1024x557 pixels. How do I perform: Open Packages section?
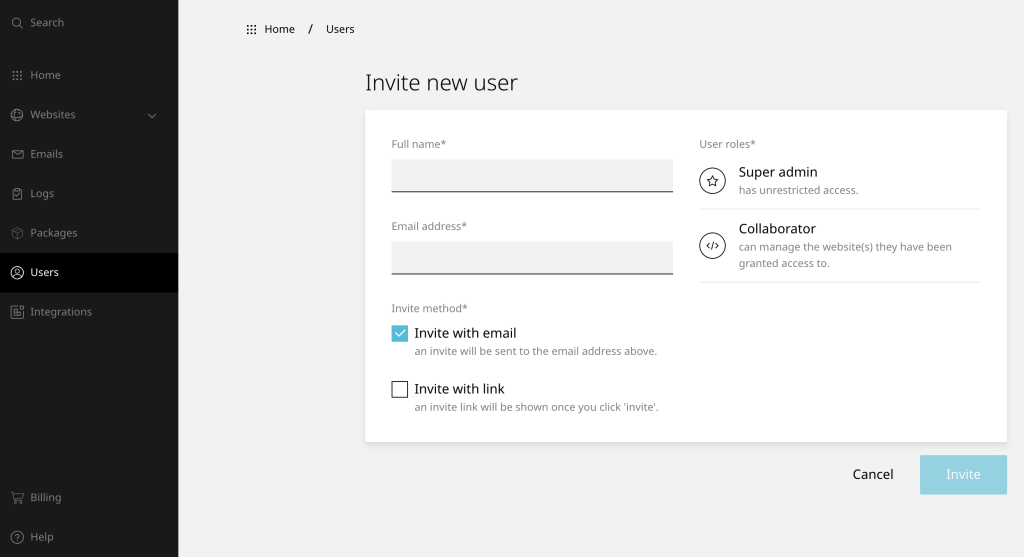click(x=89, y=233)
